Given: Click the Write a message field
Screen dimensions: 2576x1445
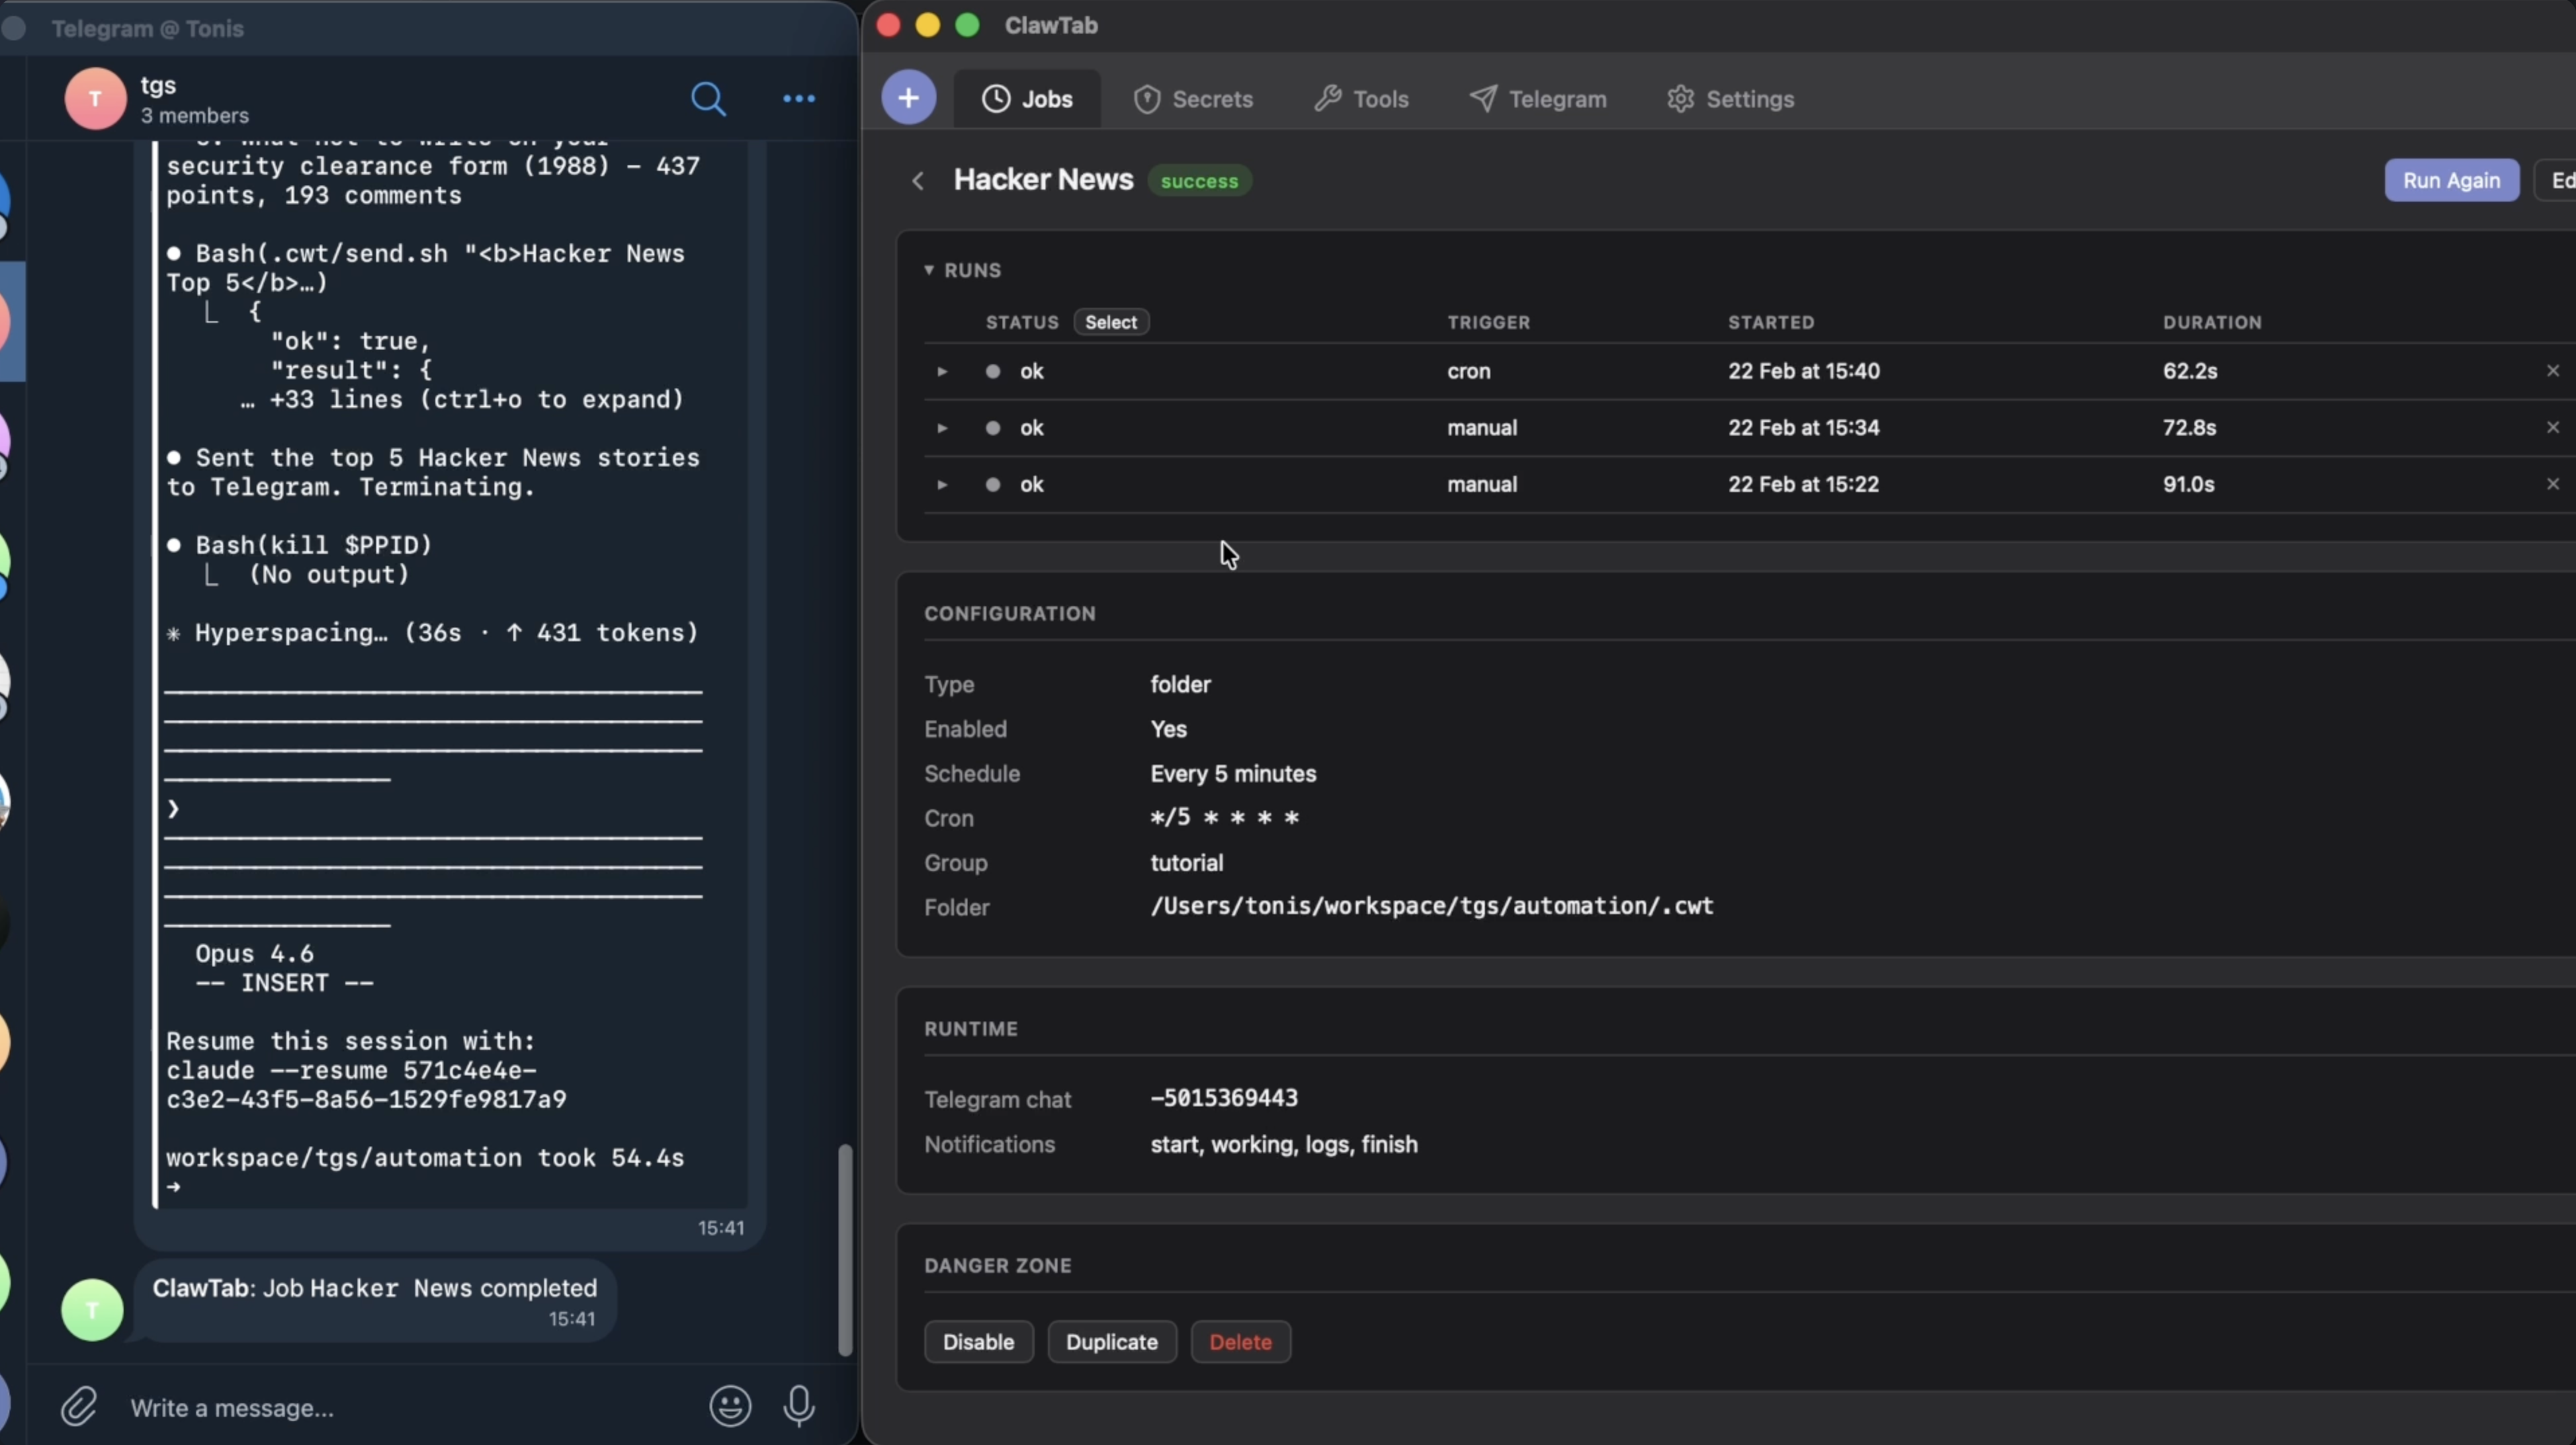Looking at the screenshot, I should click(300, 1407).
